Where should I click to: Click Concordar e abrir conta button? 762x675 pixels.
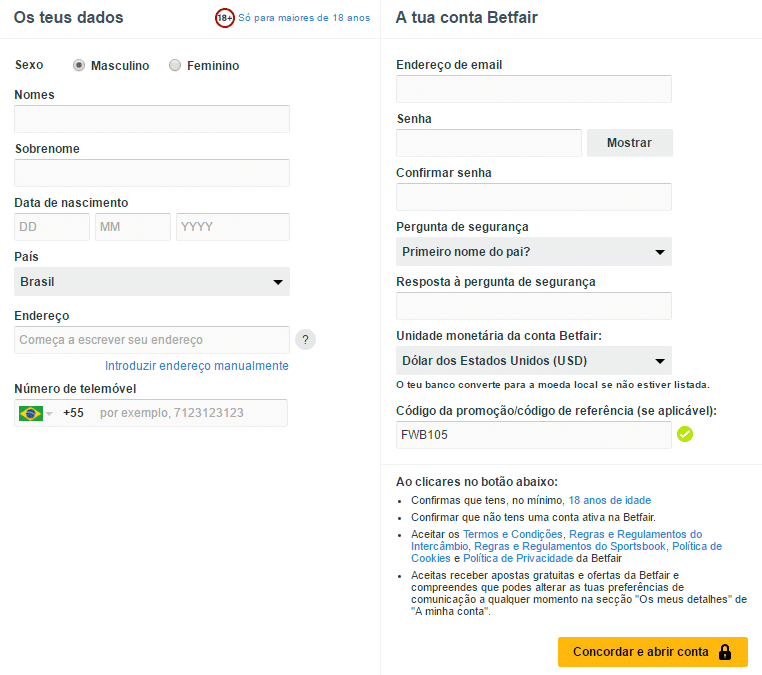(x=653, y=652)
